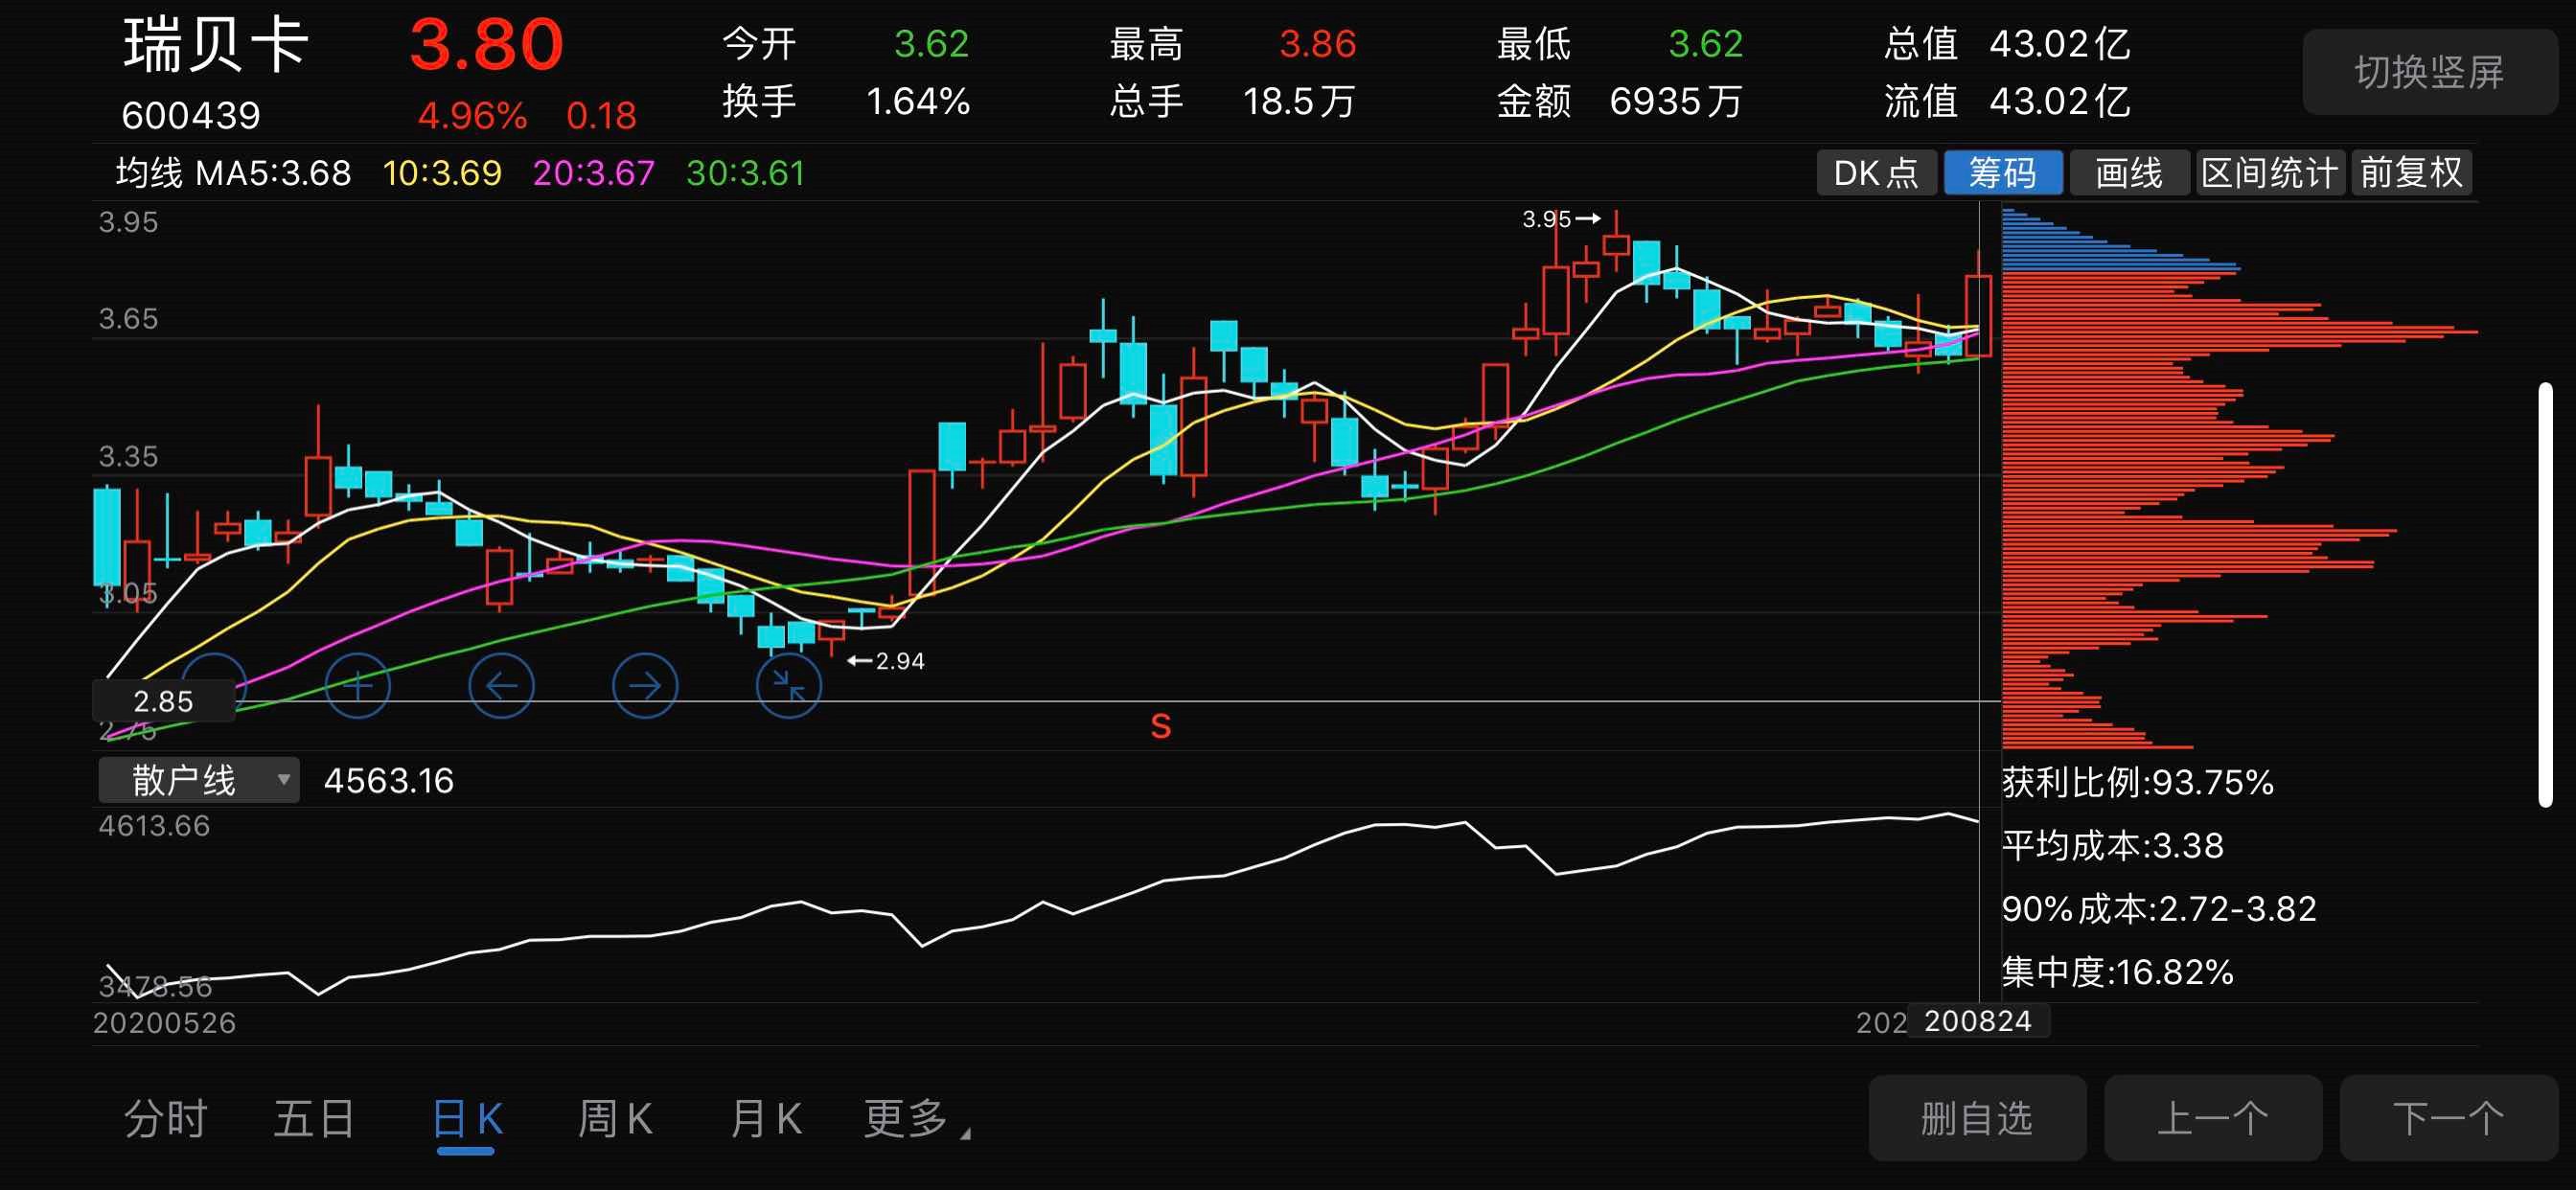Viewport: 2576px width, 1190px height.
Task: Click the right arrow circle icon
Action: tap(645, 685)
